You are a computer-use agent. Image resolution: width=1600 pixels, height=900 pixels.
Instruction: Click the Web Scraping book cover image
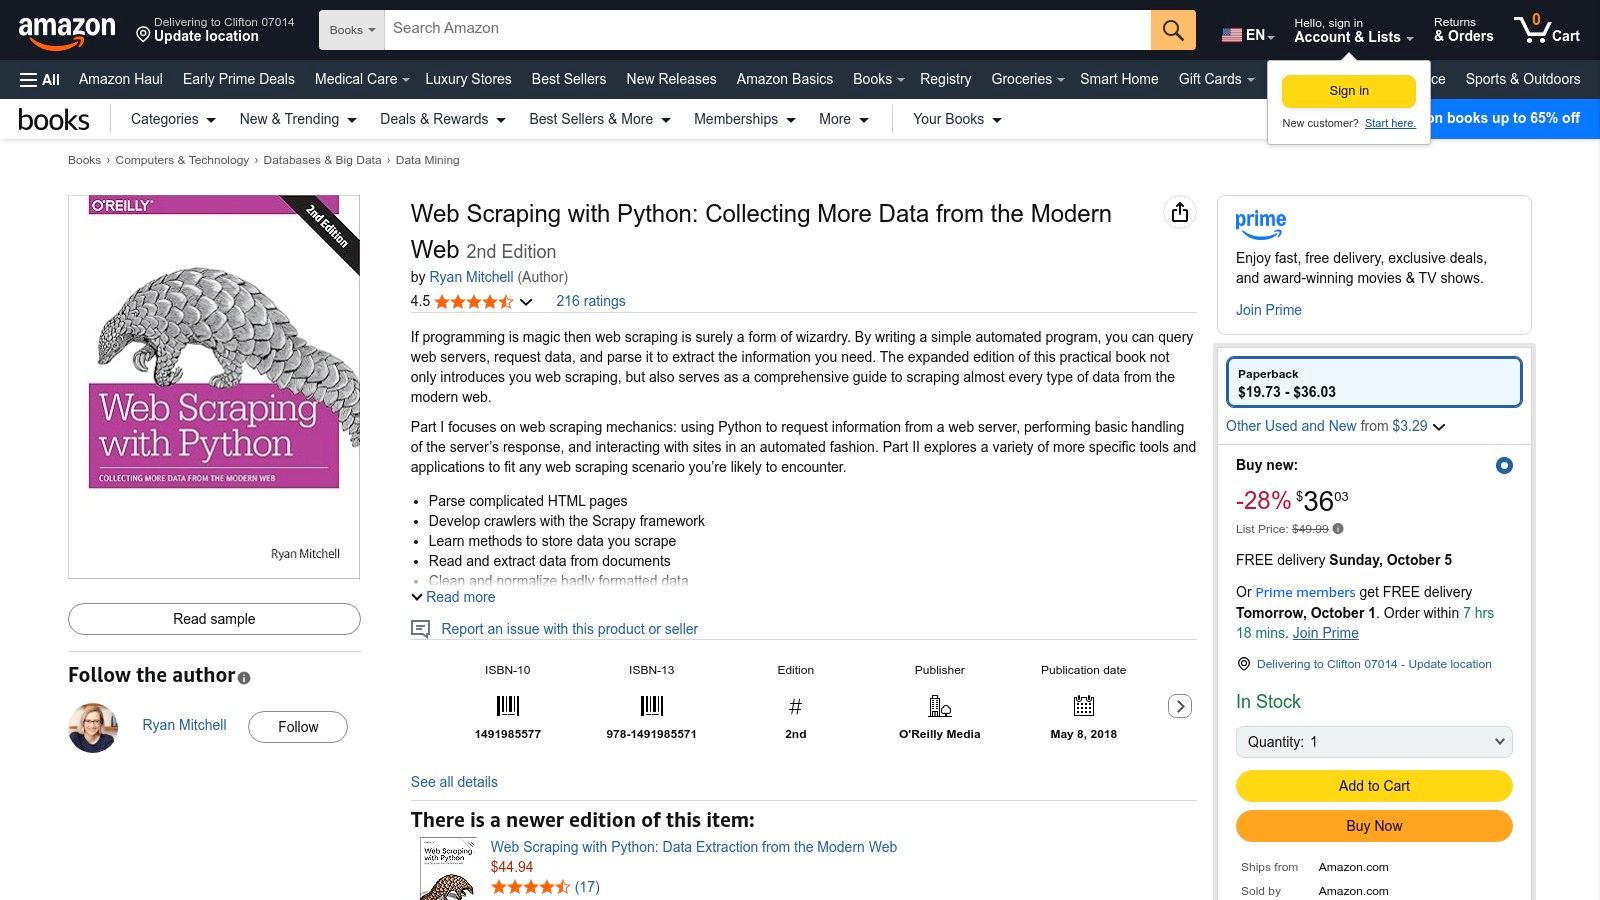point(214,386)
